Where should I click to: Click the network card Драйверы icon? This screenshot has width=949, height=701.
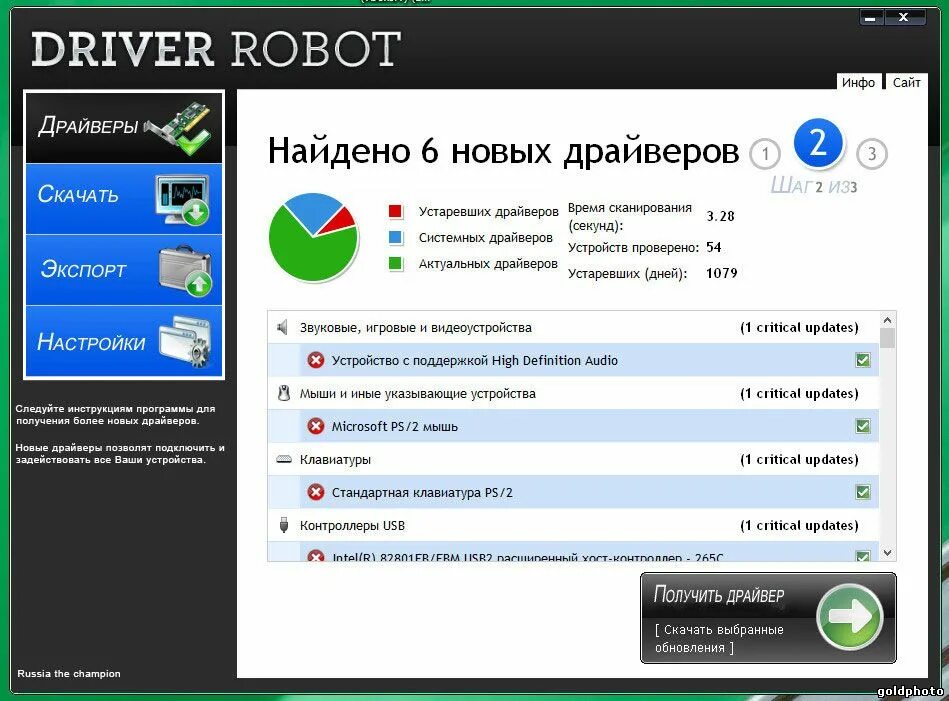(180, 128)
